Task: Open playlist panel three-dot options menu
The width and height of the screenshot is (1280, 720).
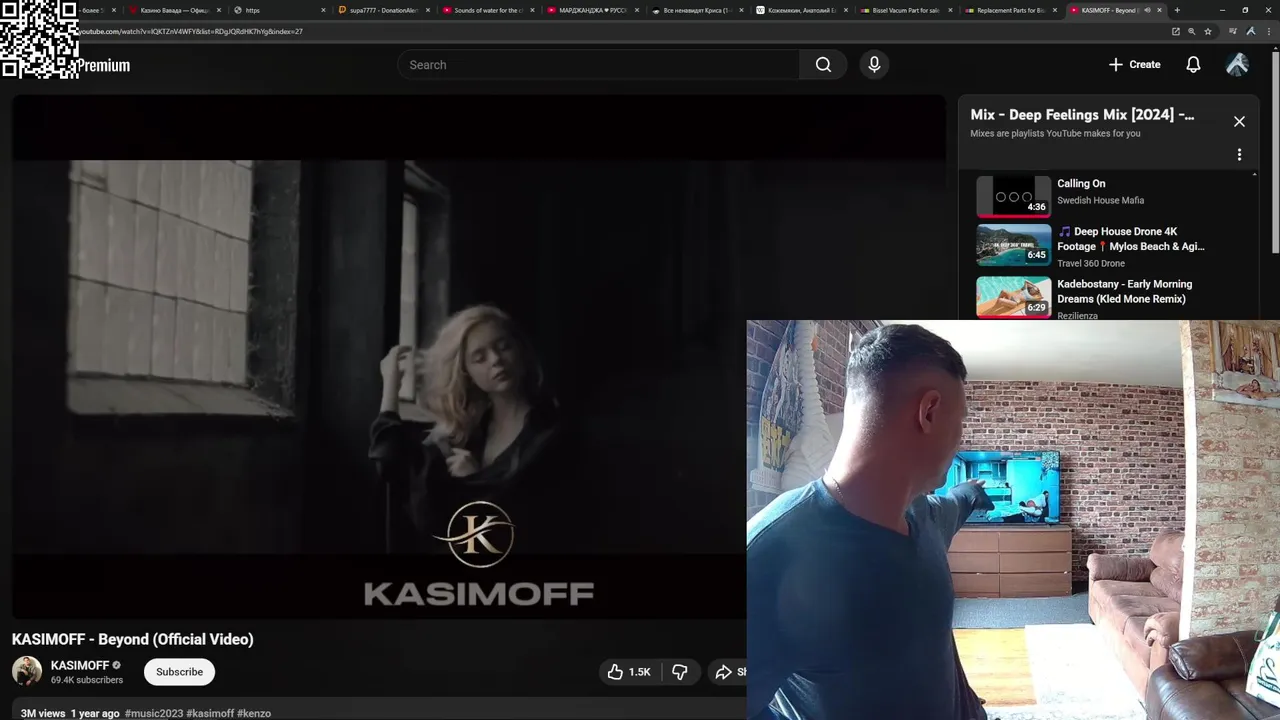Action: (1239, 155)
